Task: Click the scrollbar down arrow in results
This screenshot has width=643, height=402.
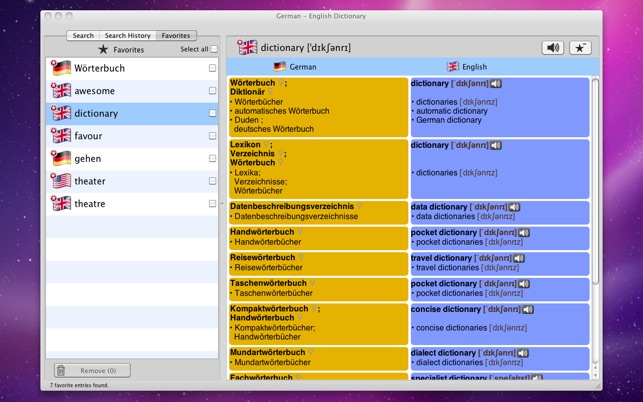Action: (x=595, y=374)
